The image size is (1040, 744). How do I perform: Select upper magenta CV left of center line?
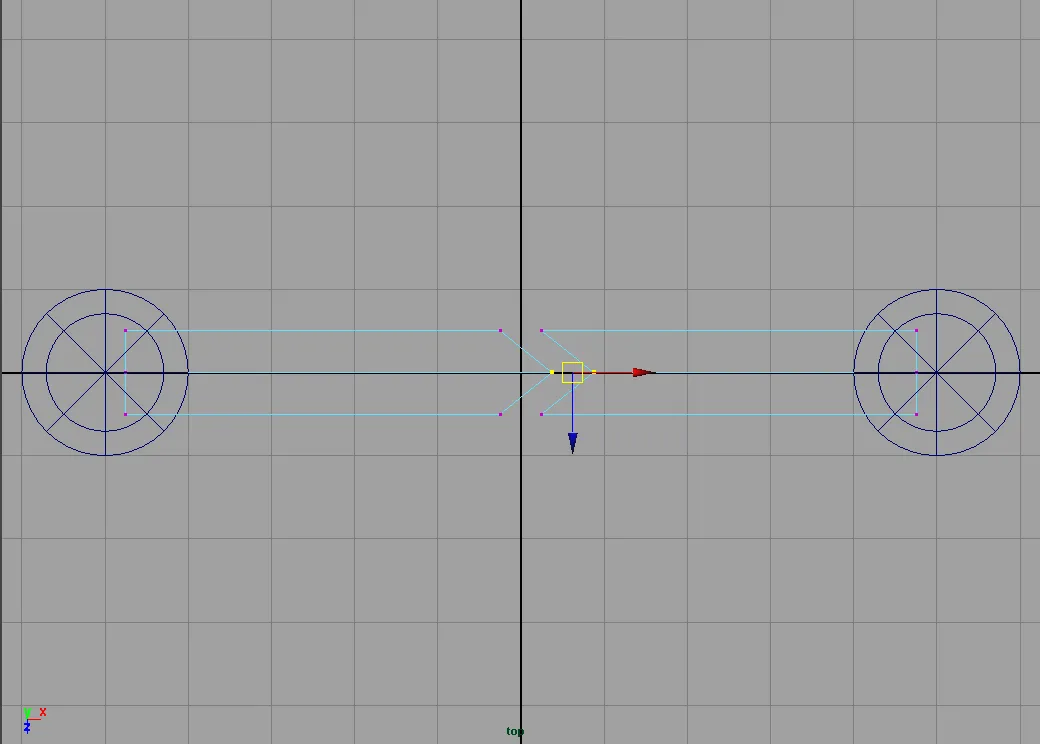[500, 330]
